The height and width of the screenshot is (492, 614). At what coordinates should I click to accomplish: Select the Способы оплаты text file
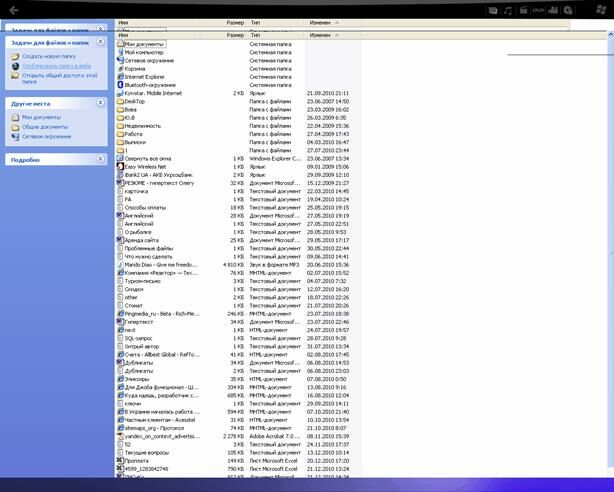[x=145, y=208]
